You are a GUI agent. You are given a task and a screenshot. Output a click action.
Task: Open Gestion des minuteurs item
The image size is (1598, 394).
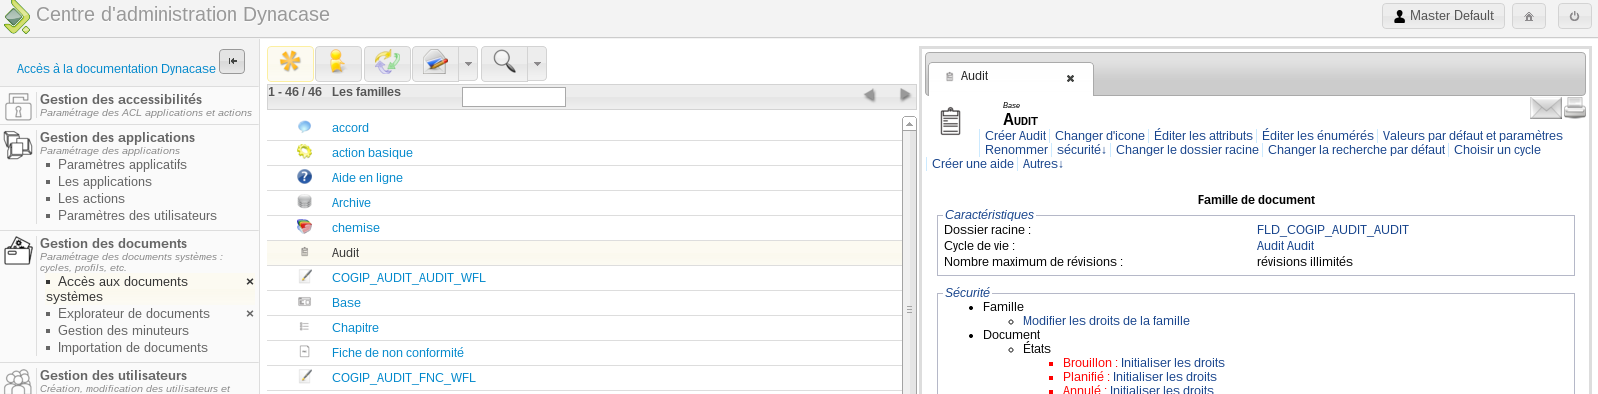123,330
